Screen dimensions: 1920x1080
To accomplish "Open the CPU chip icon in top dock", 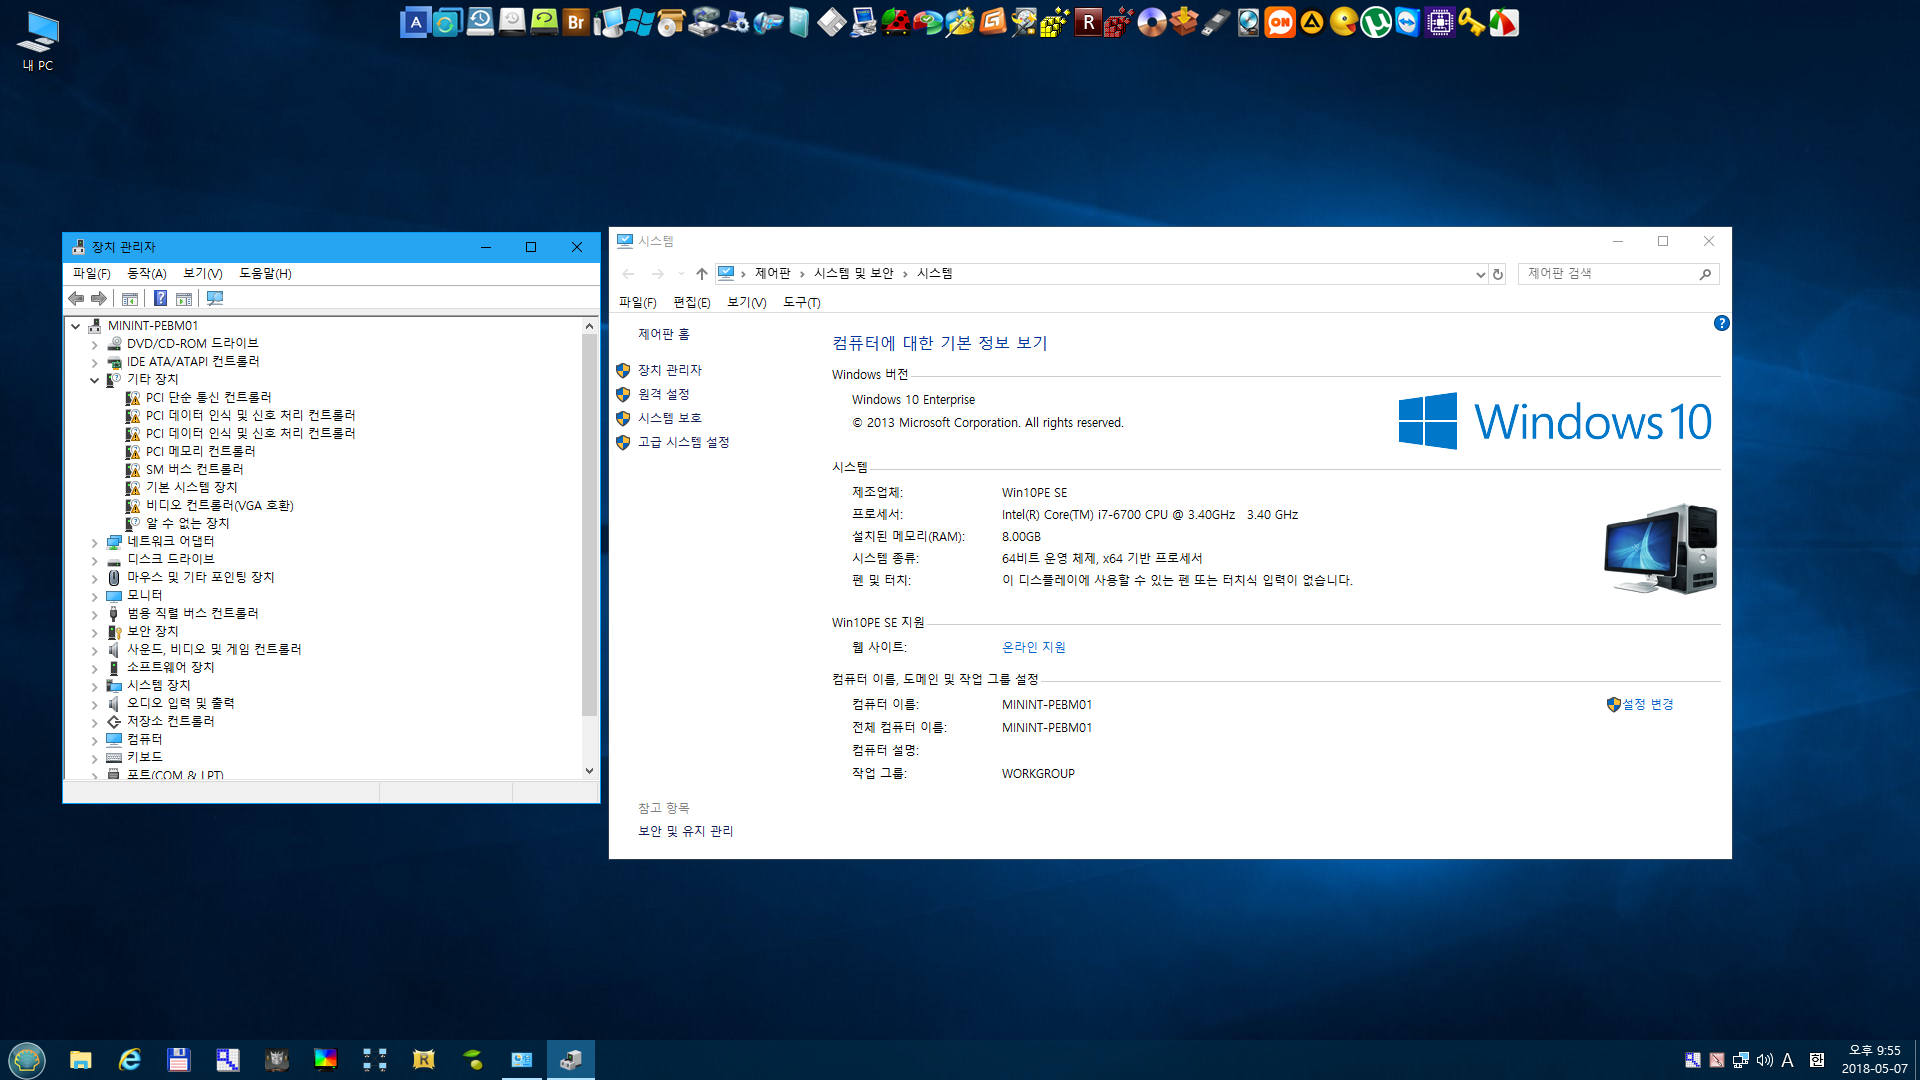I will (x=1439, y=22).
